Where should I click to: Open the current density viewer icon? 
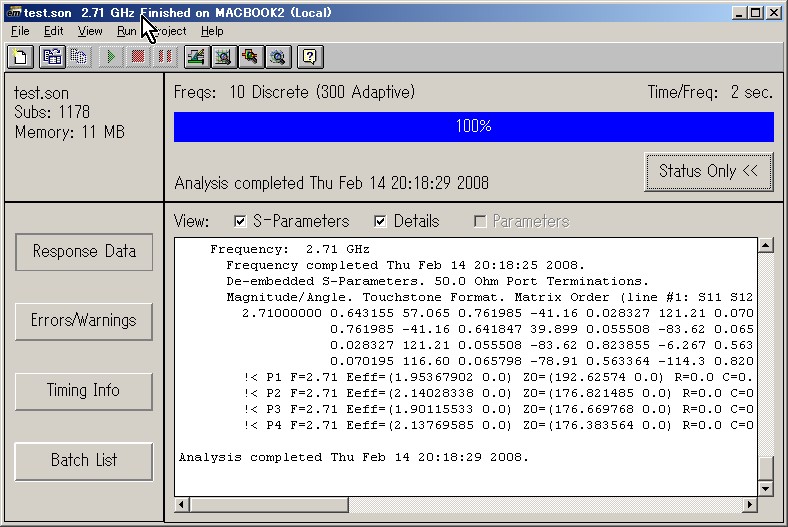point(251,56)
